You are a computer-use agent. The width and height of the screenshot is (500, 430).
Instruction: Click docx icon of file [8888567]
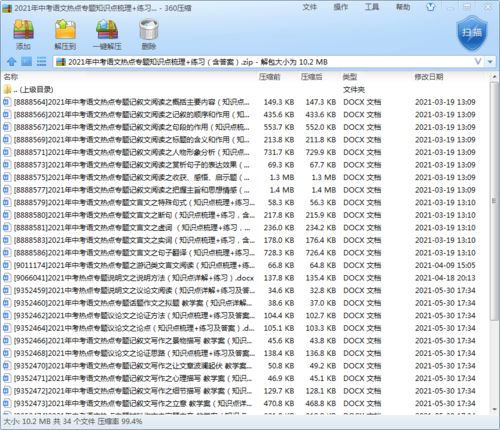pos(6,127)
